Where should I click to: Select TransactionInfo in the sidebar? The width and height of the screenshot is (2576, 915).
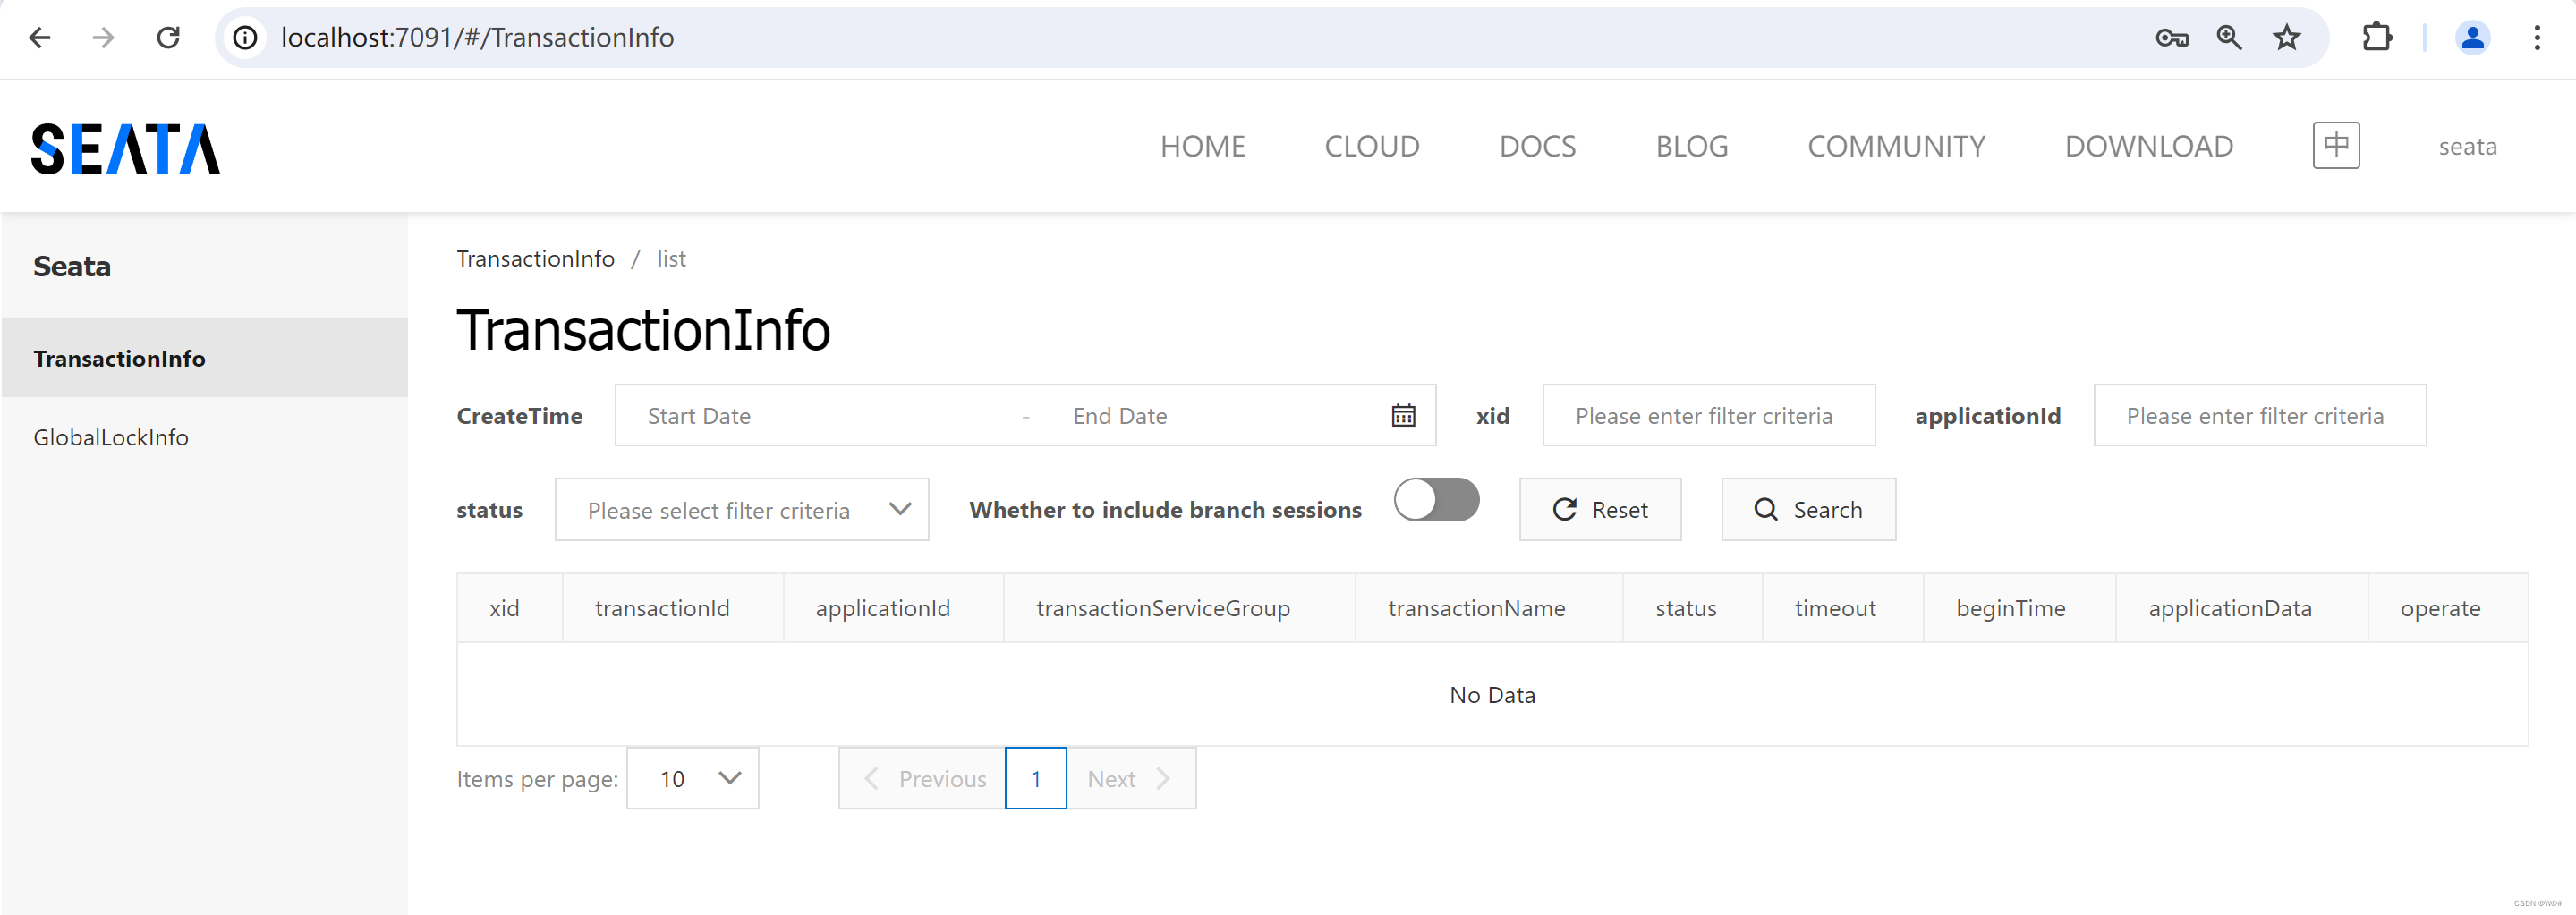[x=204, y=358]
